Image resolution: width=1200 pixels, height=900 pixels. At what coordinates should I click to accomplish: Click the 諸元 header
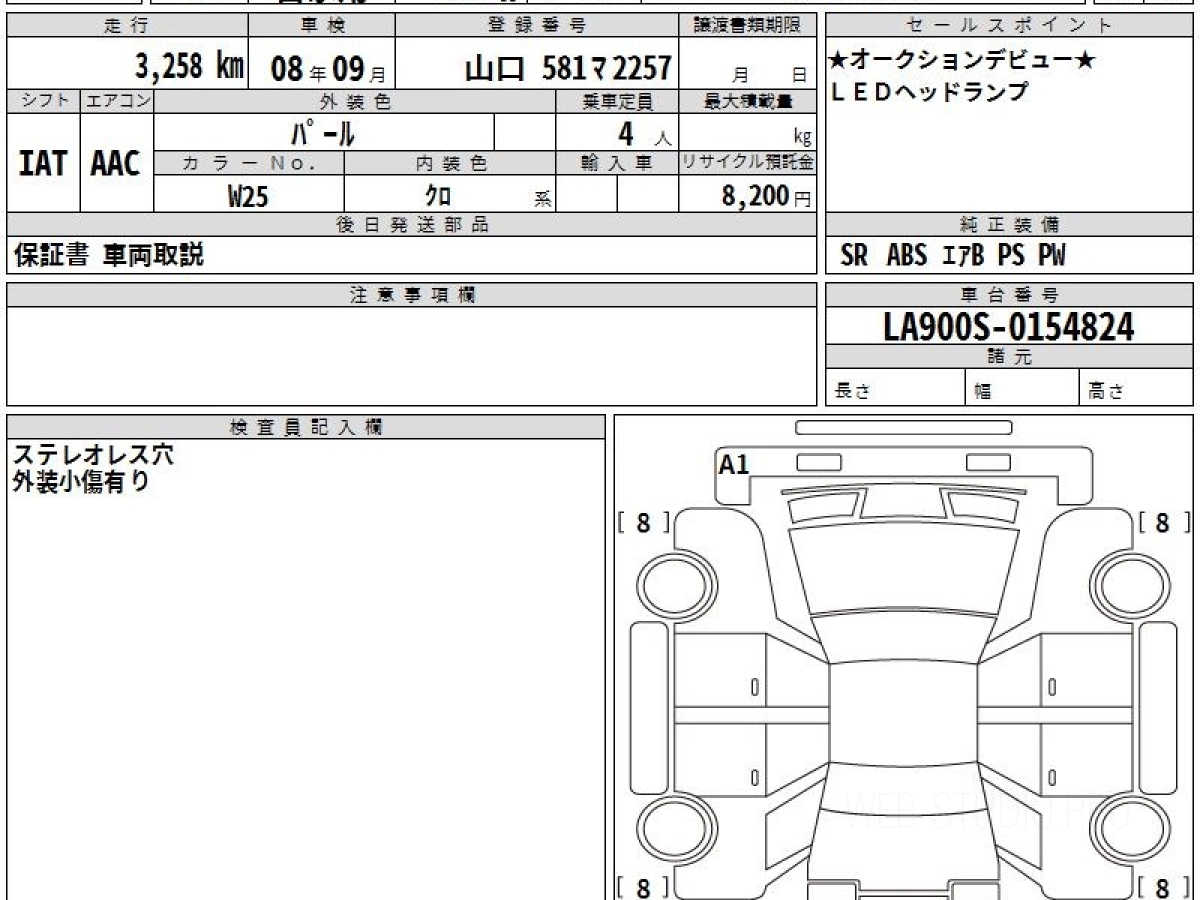[1010, 357]
